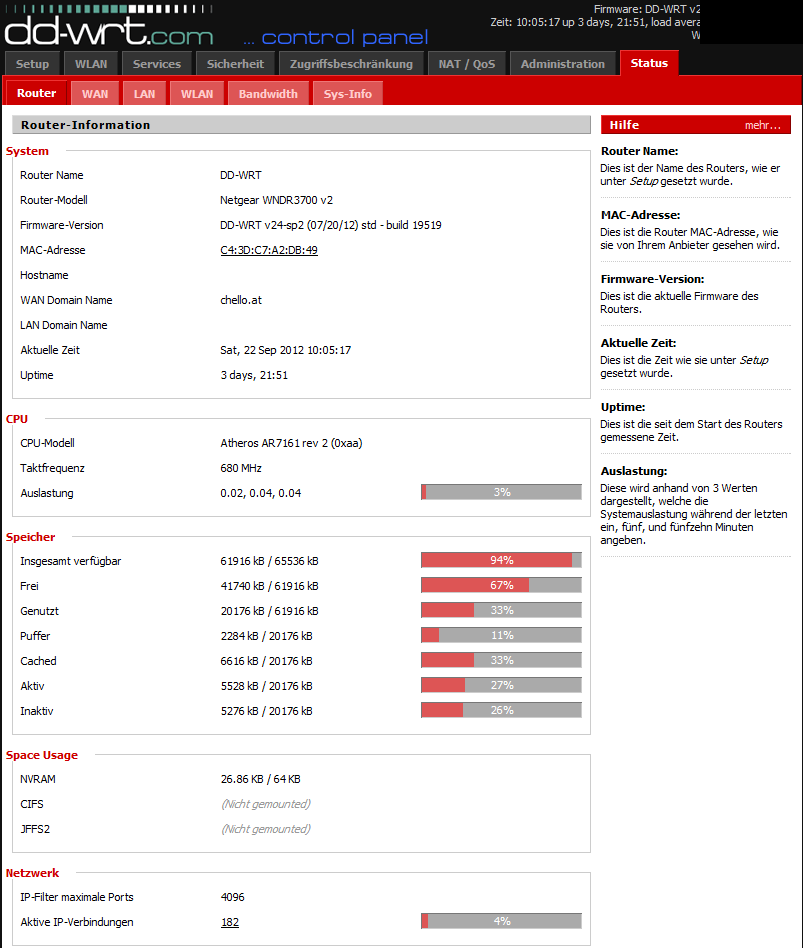The image size is (803, 948).
Task: Click the CPU load 3% progress bar
Action: pos(501,492)
